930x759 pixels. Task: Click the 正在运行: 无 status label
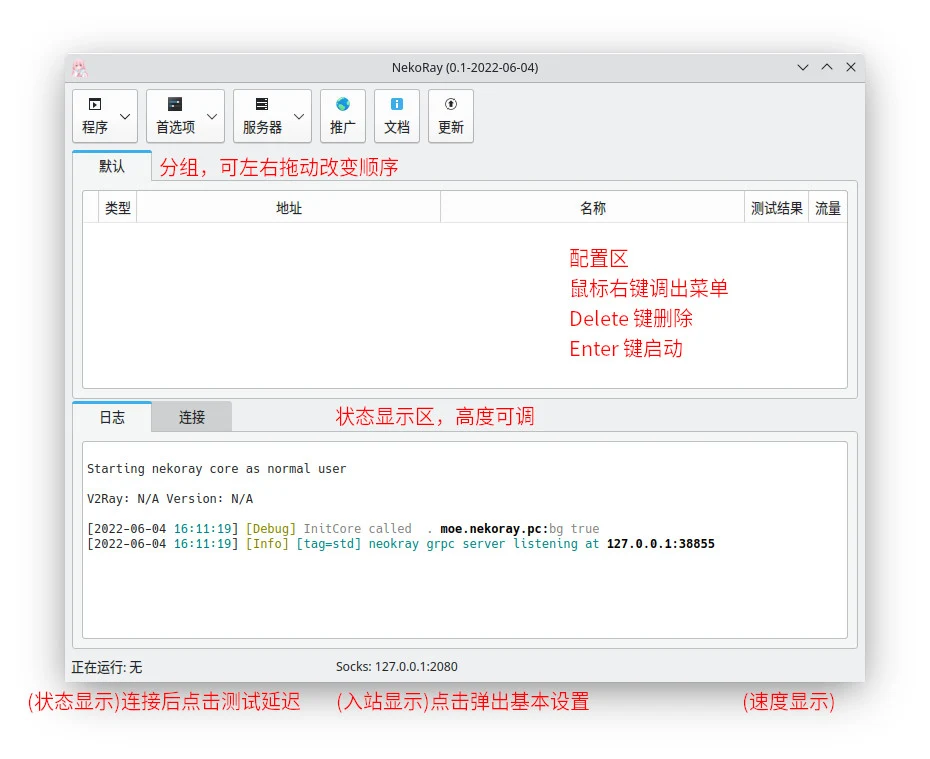point(107,668)
